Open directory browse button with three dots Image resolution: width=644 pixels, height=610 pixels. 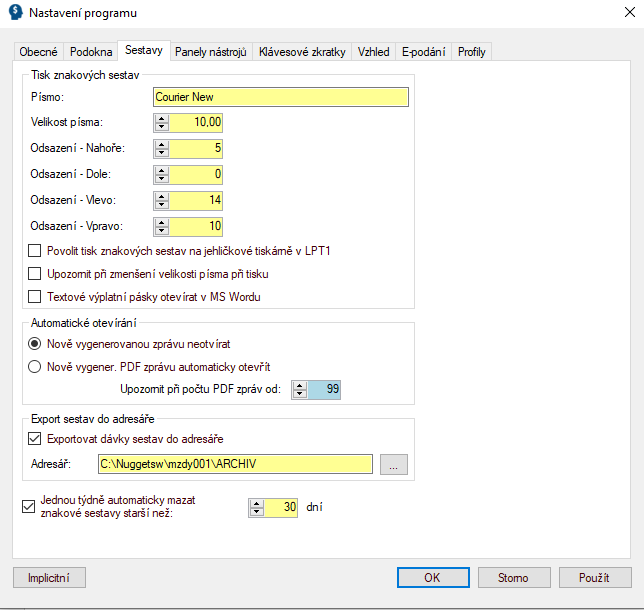(394, 464)
